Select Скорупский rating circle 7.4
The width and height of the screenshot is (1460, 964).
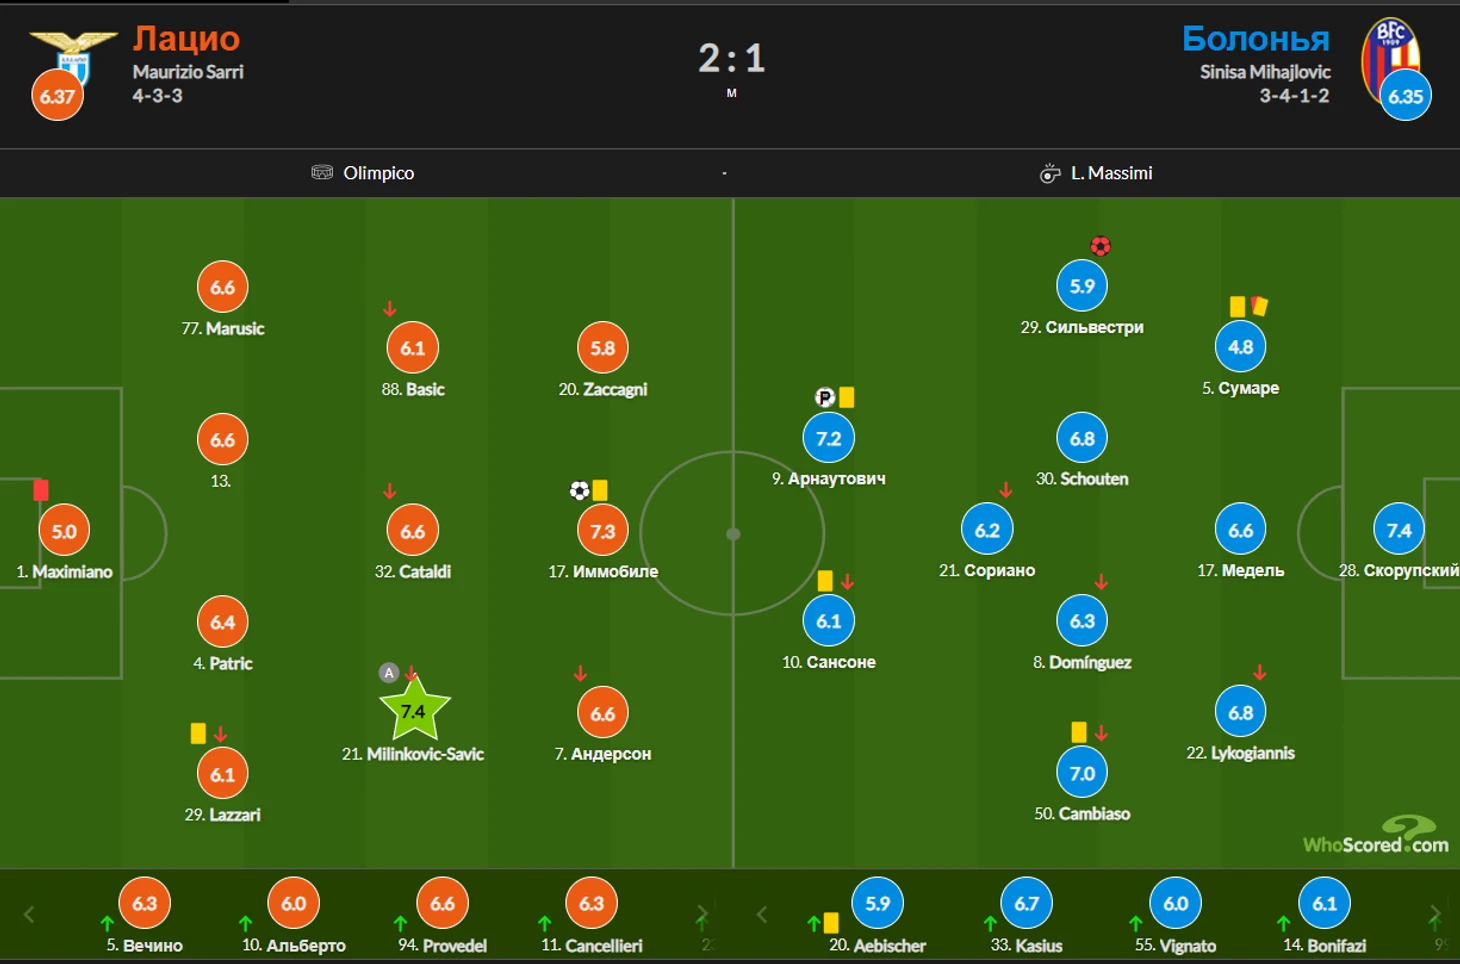coord(1398,530)
